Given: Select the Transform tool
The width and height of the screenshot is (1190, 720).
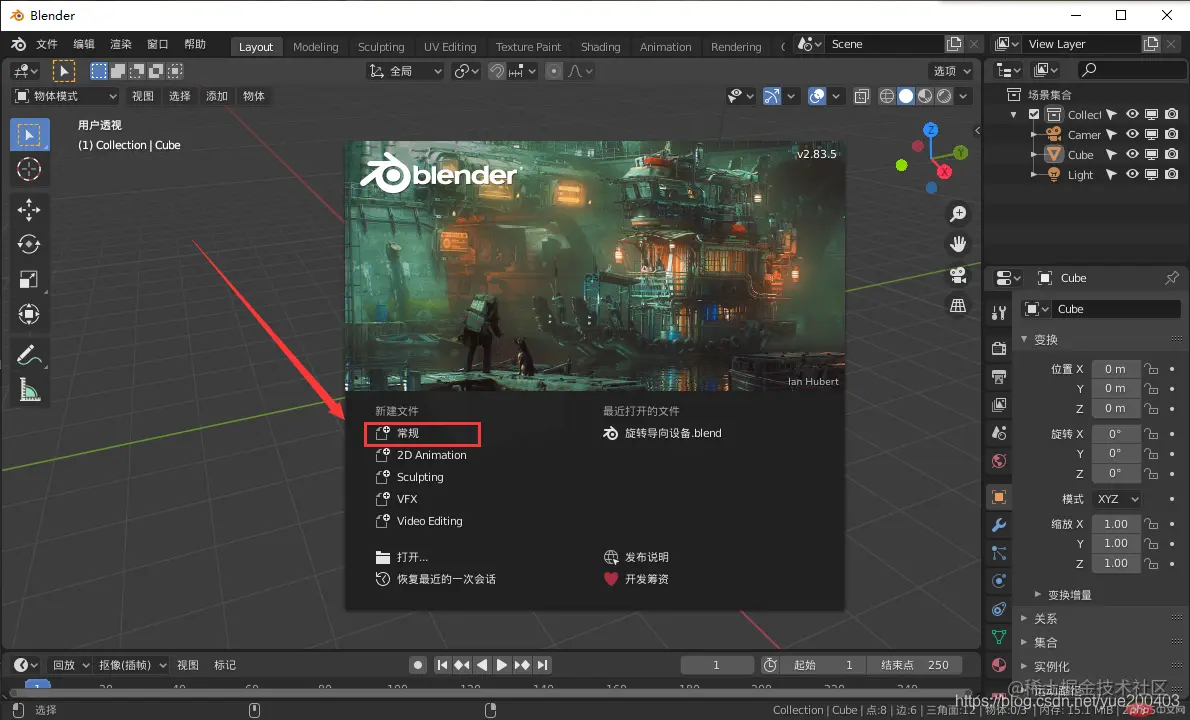Looking at the screenshot, I should (x=30, y=314).
